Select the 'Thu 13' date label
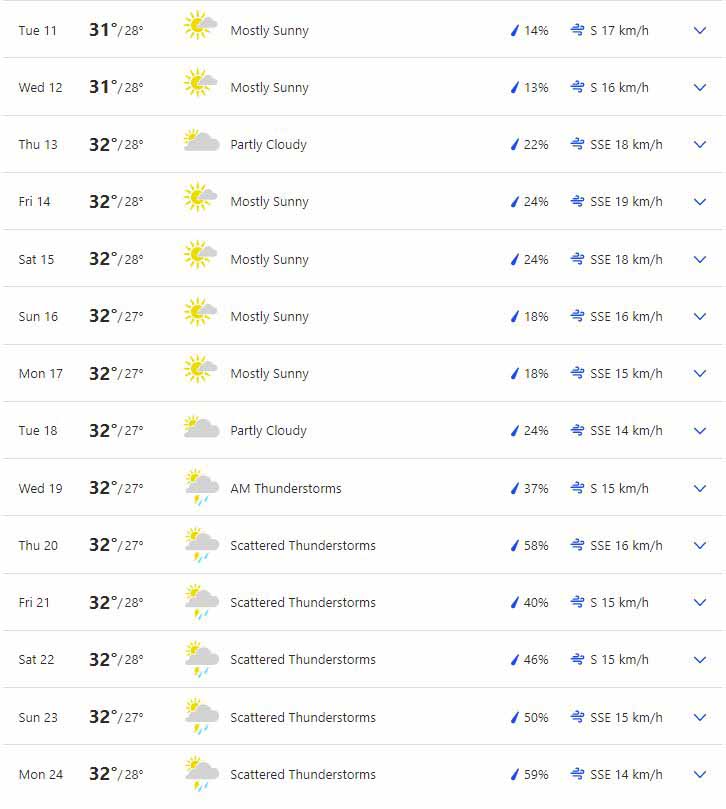The height and width of the screenshot is (809, 726). point(38,144)
